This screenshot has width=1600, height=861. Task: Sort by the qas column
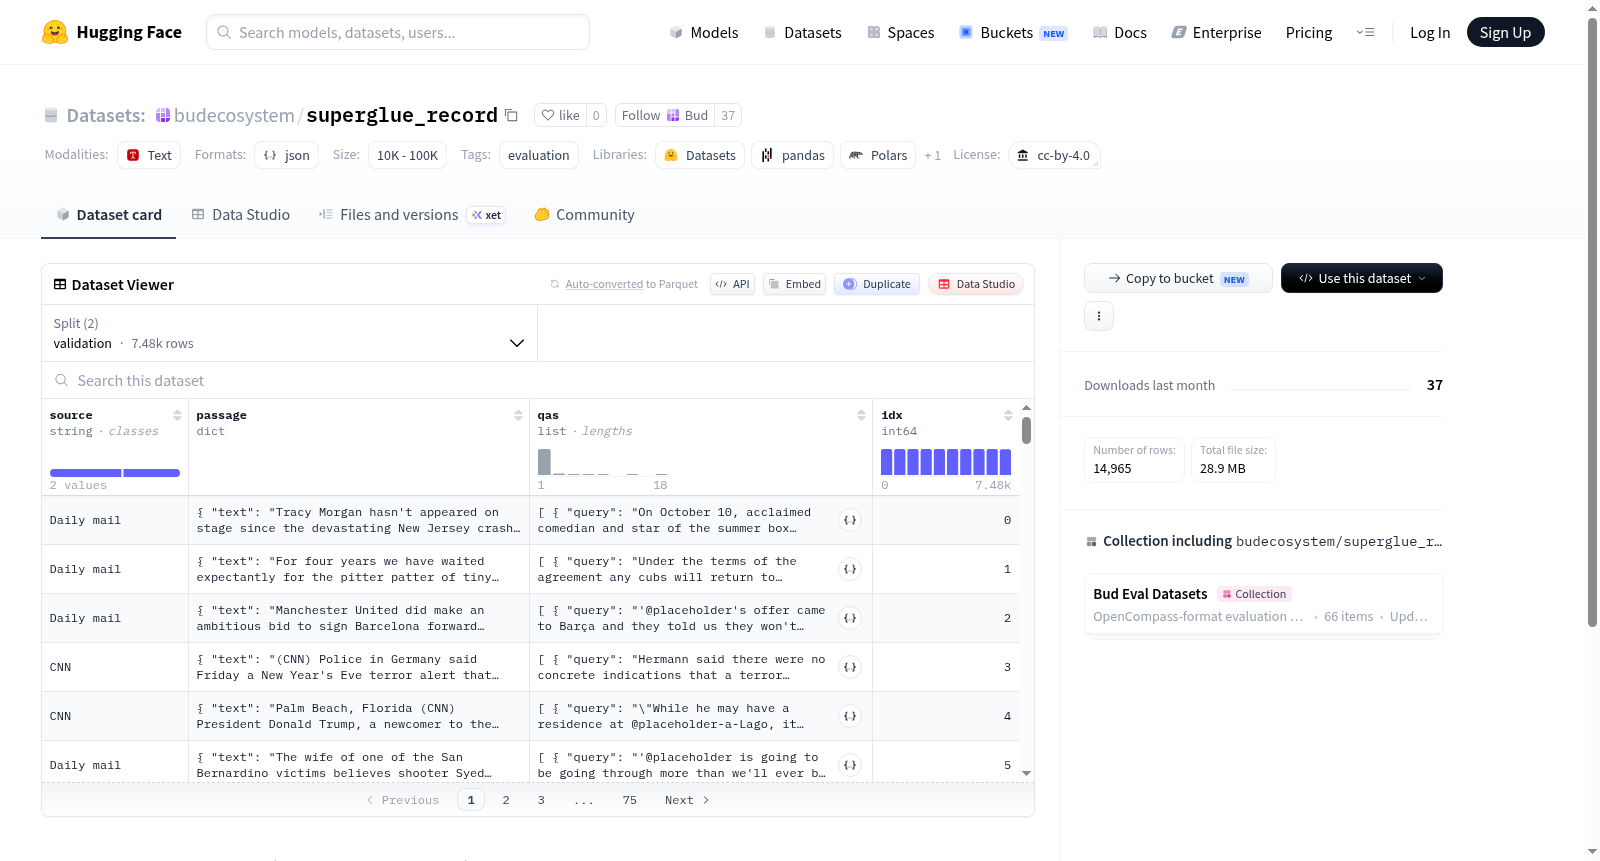point(861,415)
